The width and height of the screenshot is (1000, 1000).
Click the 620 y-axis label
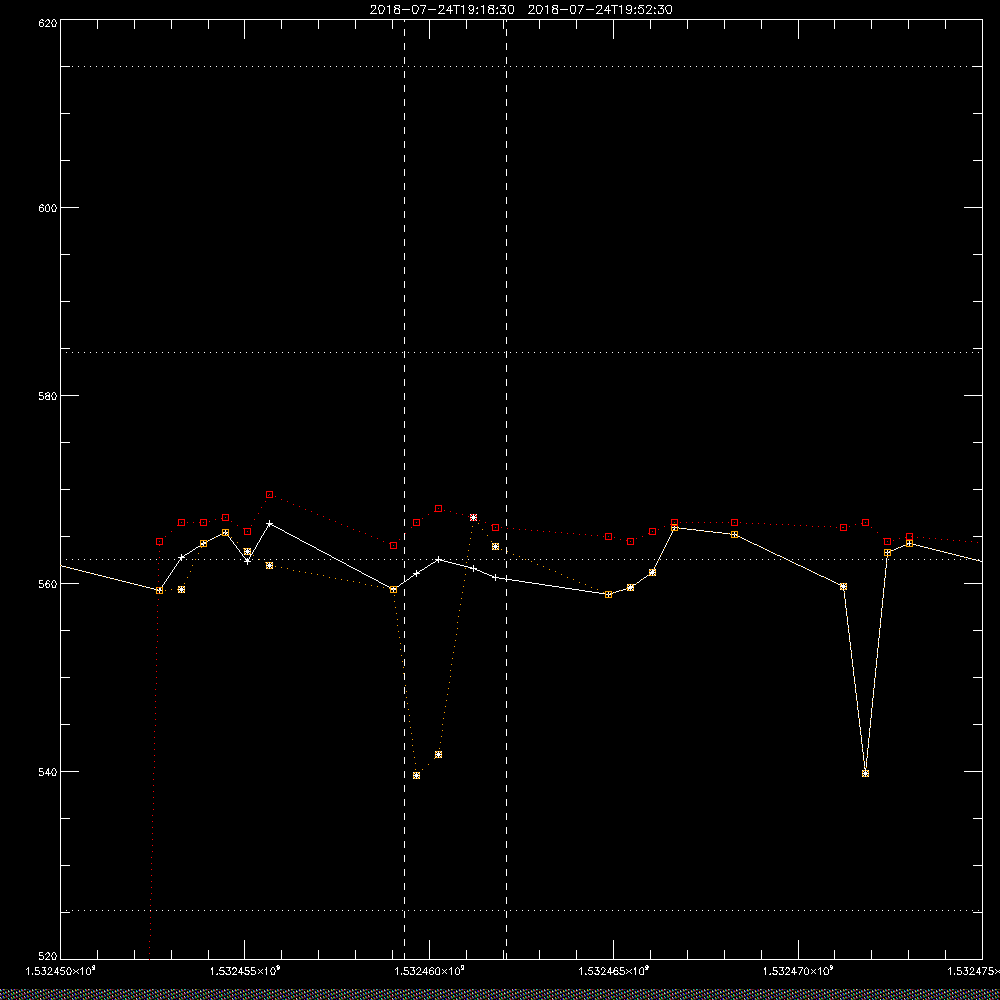[48, 23]
